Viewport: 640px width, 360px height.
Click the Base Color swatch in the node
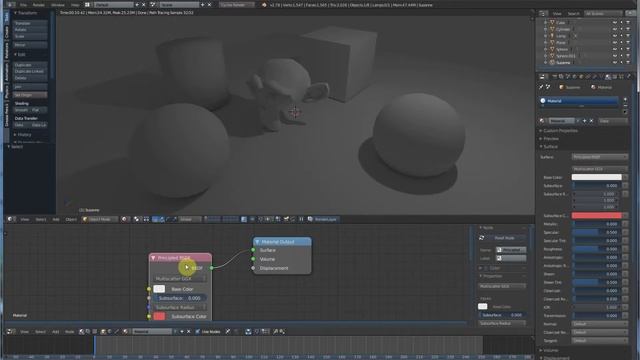coord(159,289)
